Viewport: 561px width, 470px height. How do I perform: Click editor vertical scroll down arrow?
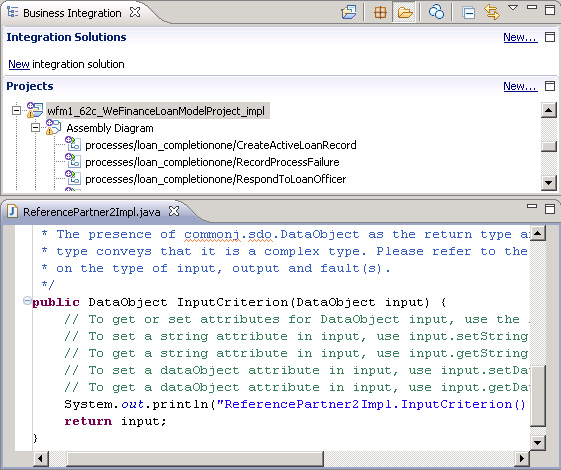pos(538,443)
